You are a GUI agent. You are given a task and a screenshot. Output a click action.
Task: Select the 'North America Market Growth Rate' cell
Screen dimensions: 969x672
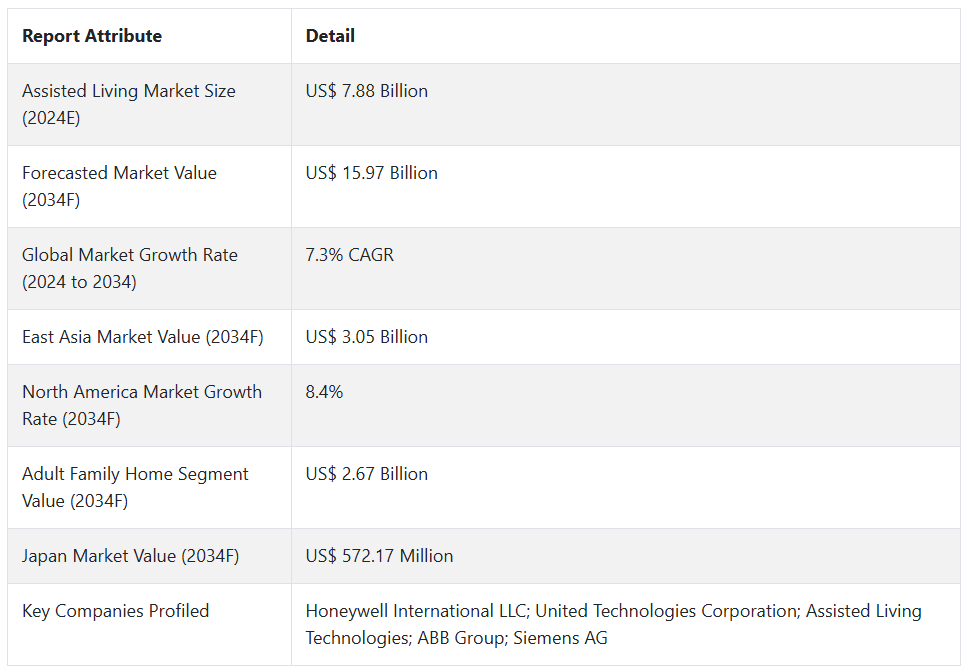142,405
